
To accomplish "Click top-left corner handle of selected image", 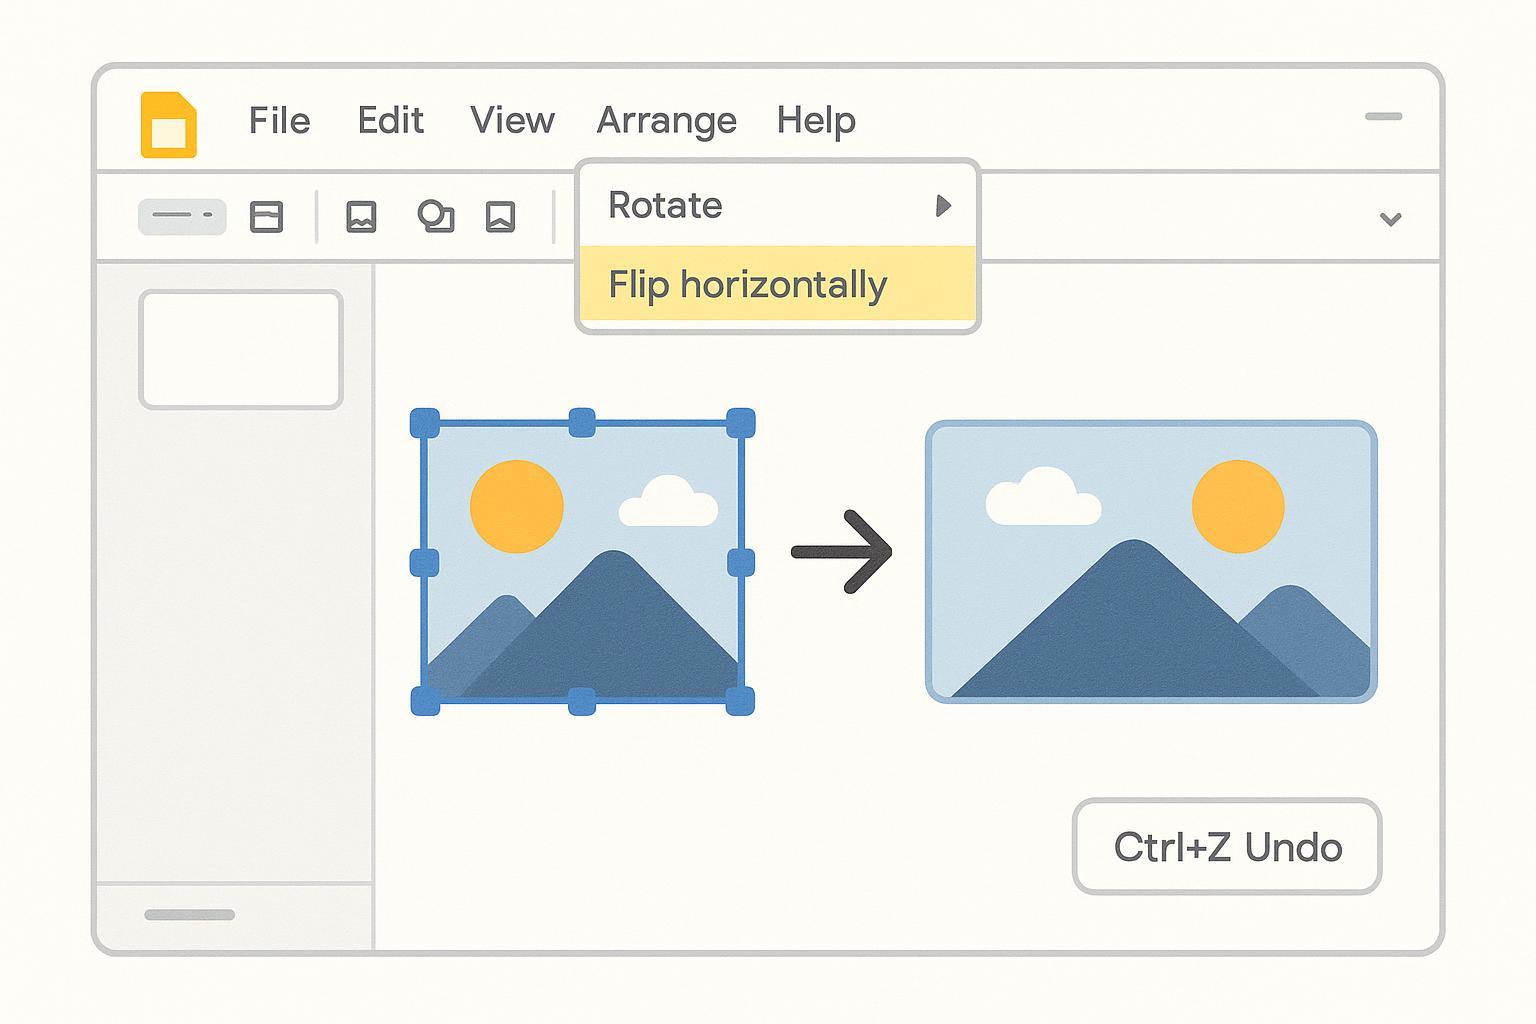I will coord(425,423).
